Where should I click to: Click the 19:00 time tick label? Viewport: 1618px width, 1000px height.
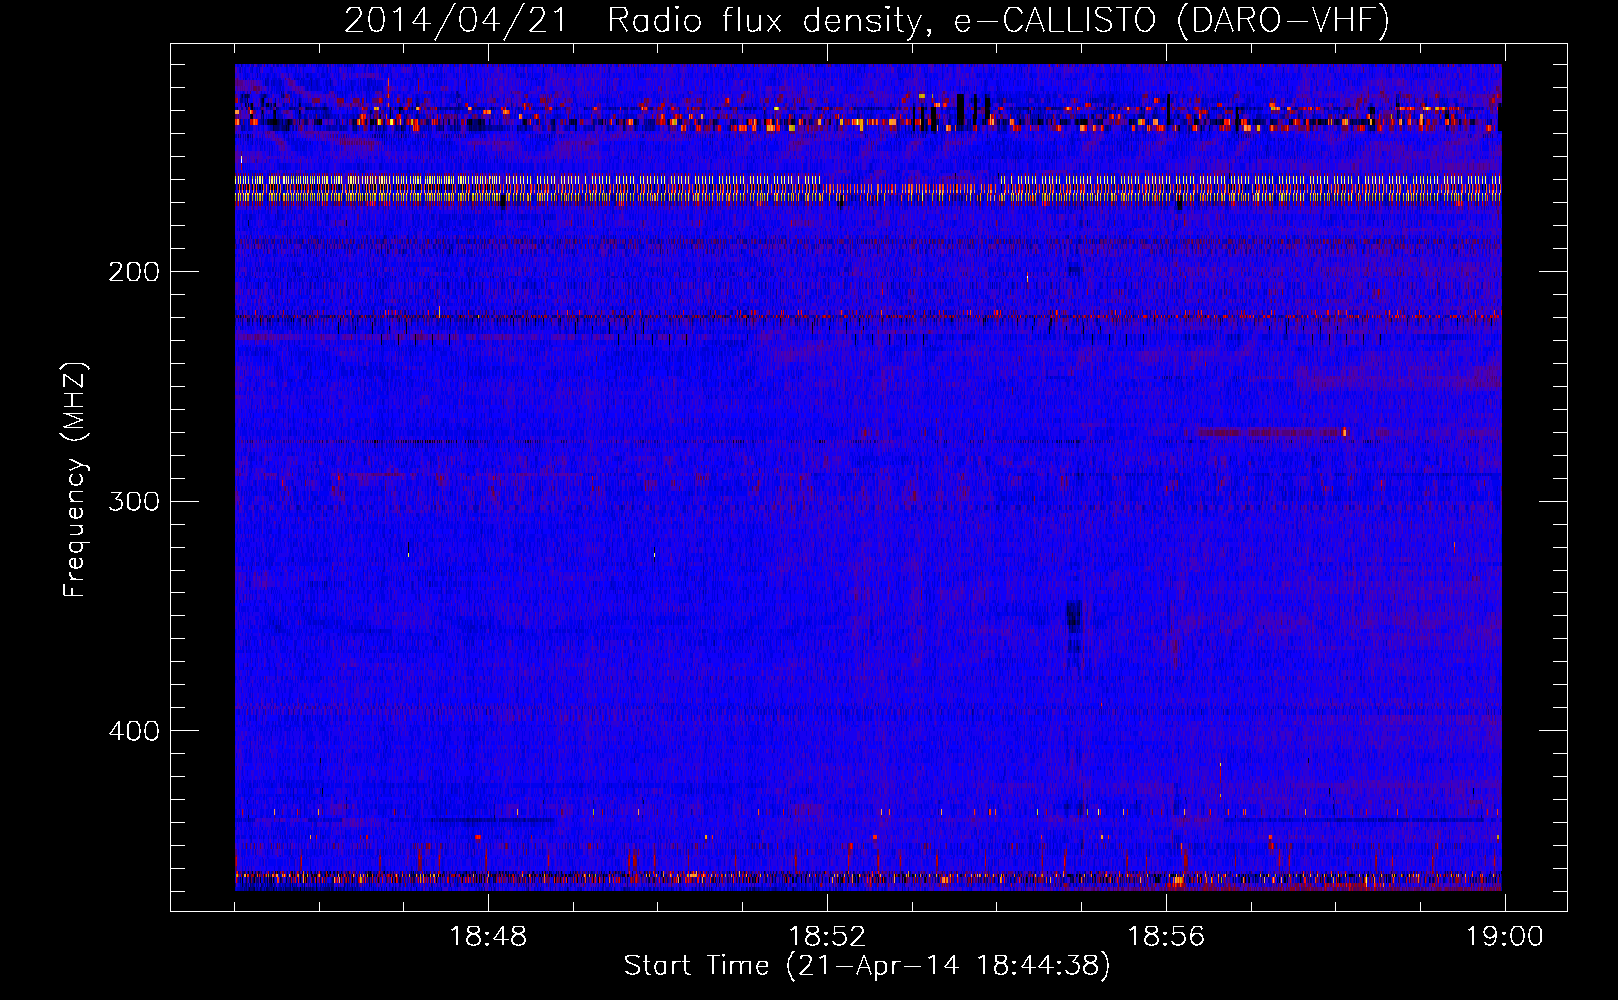1505,937
